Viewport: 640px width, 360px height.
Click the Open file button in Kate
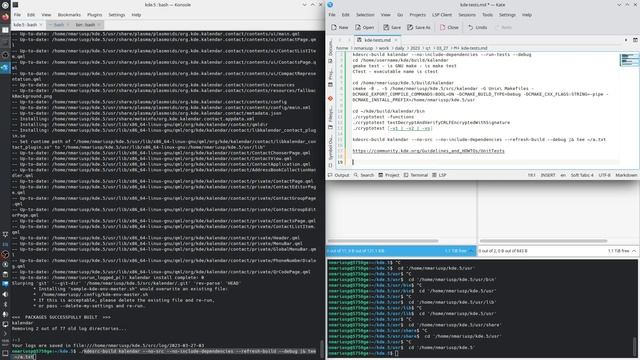(364, 27)
